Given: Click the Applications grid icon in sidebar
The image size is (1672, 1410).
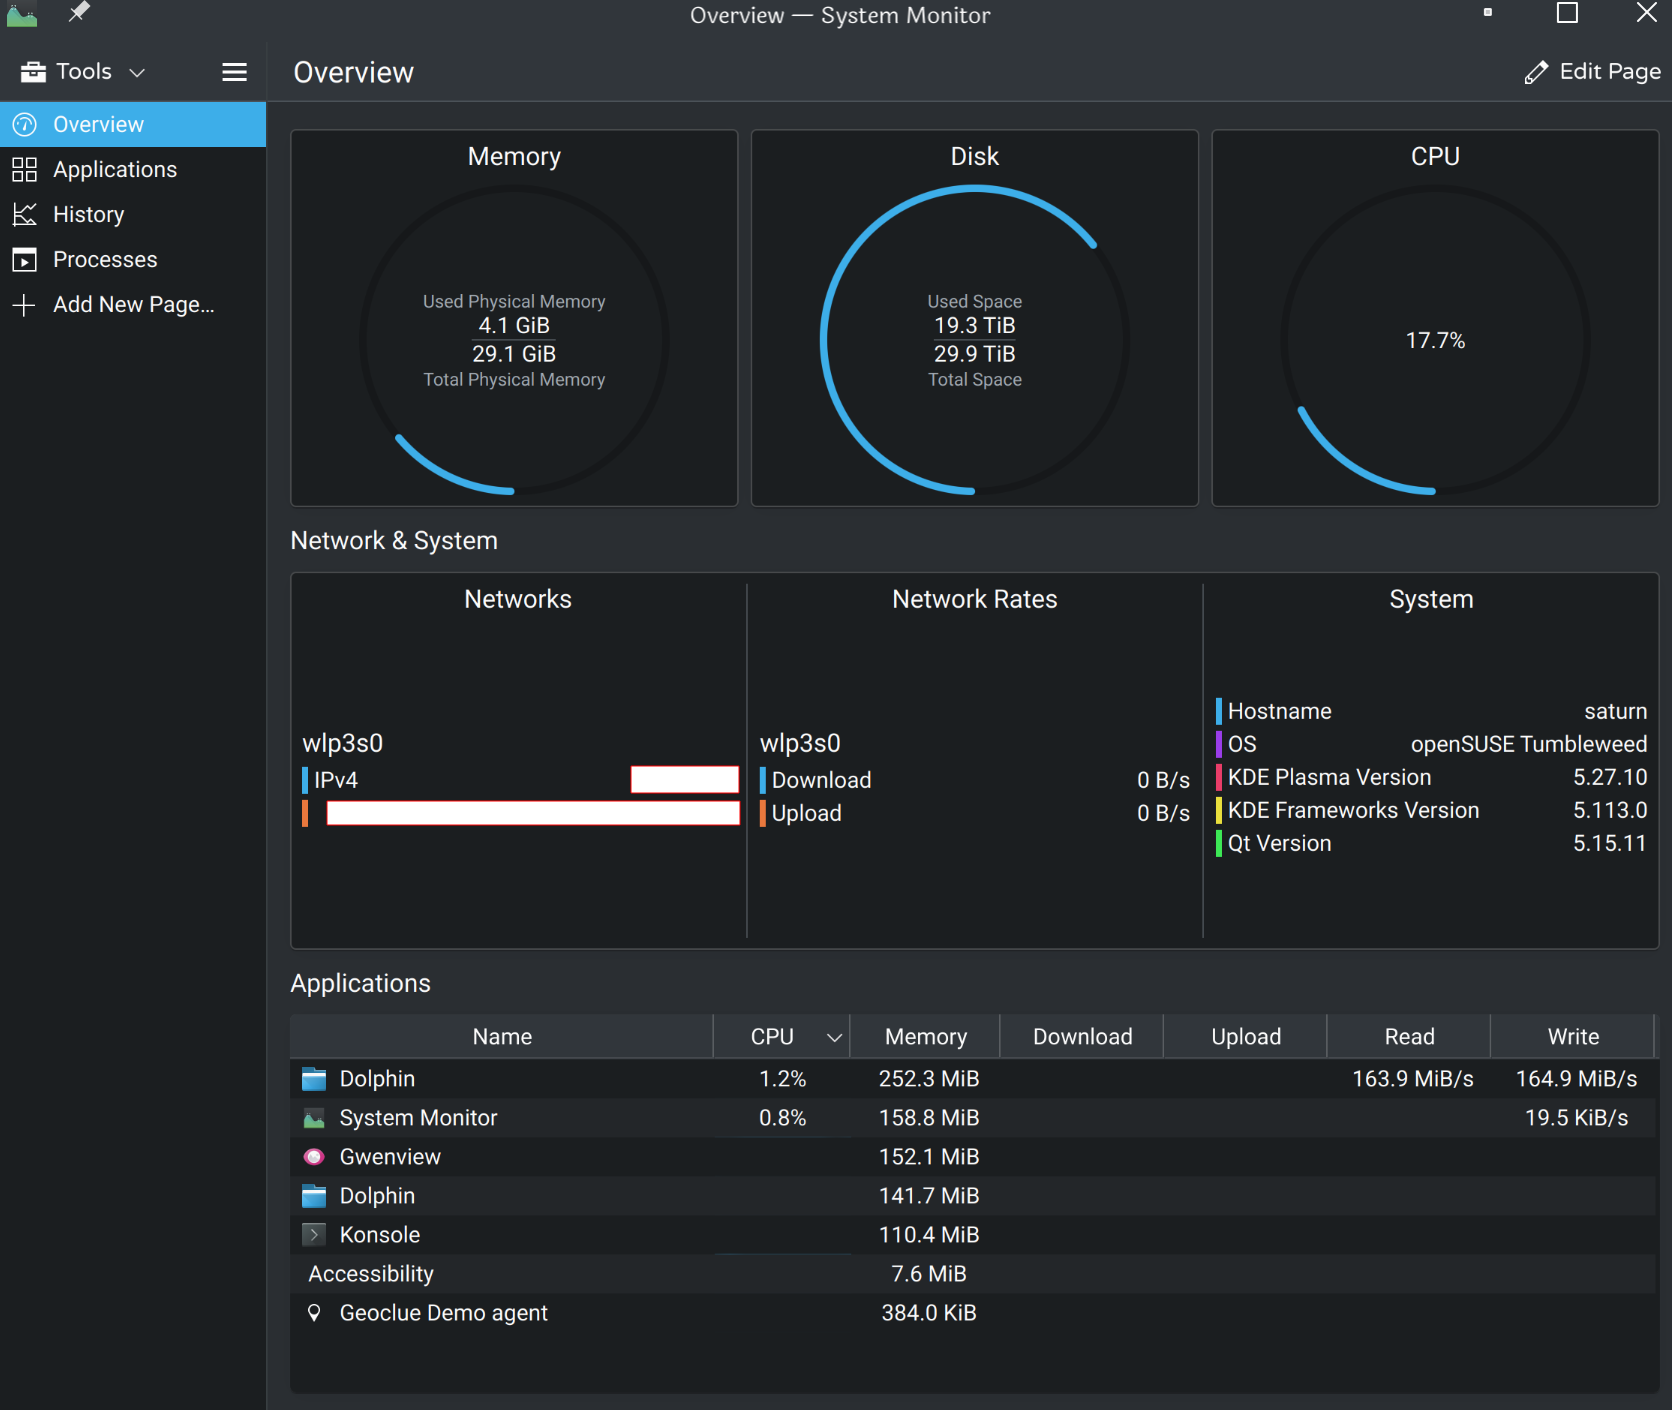Looking at the screenshot, I should (24, 169).
